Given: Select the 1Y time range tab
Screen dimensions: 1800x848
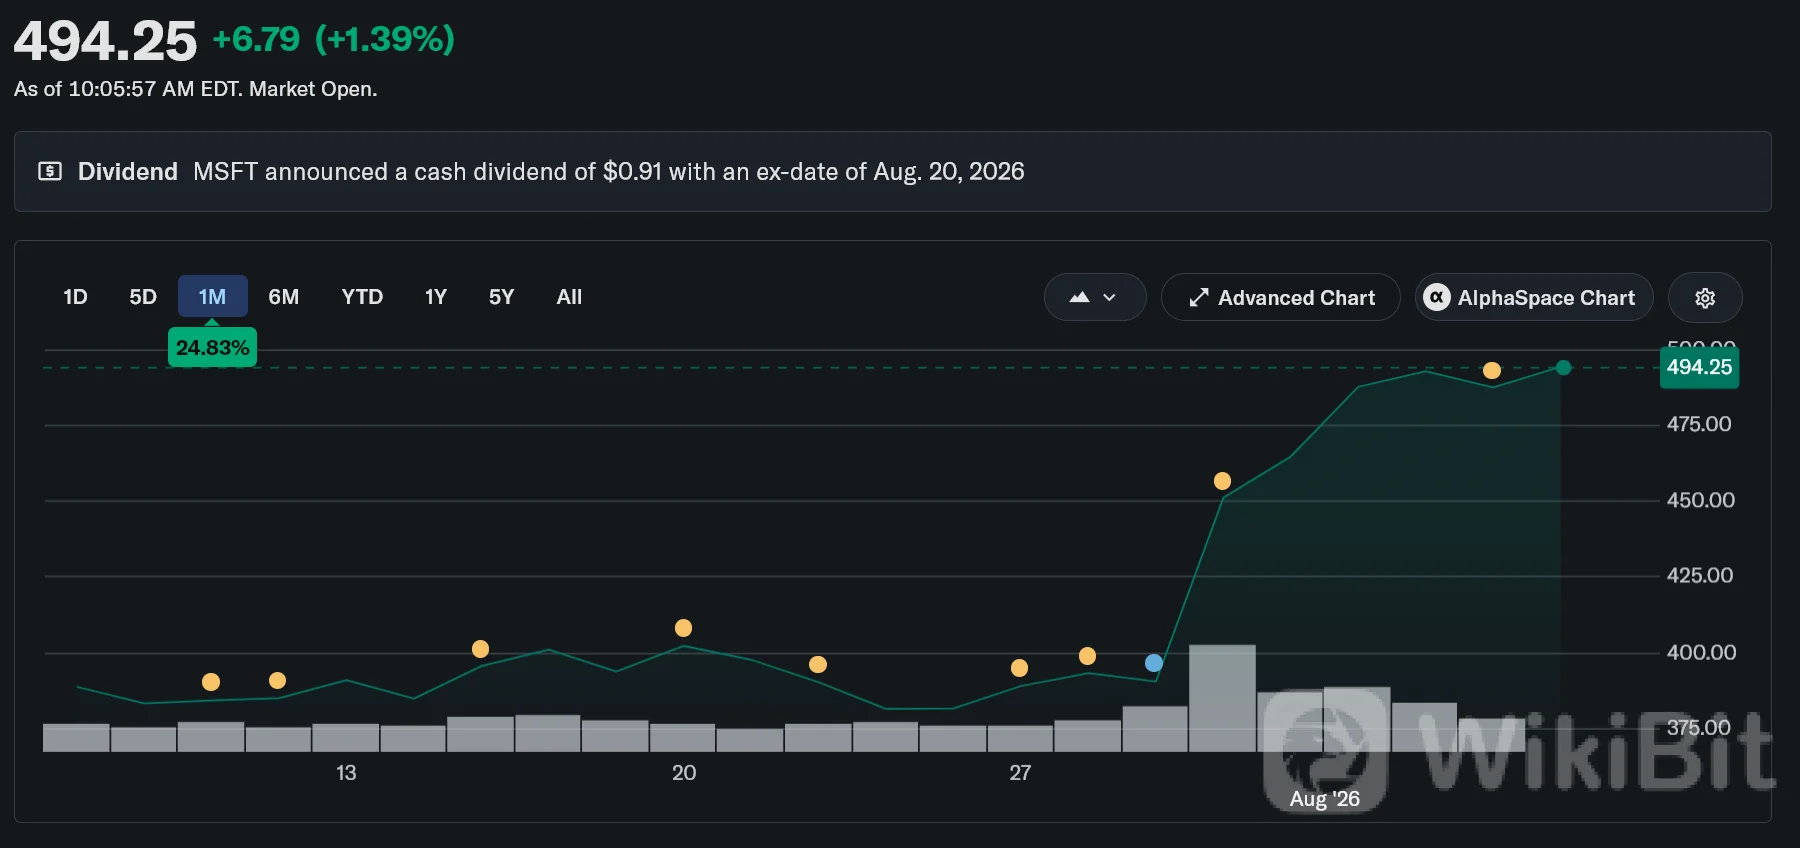Looking at the screenshot, I should pos(435,297).
